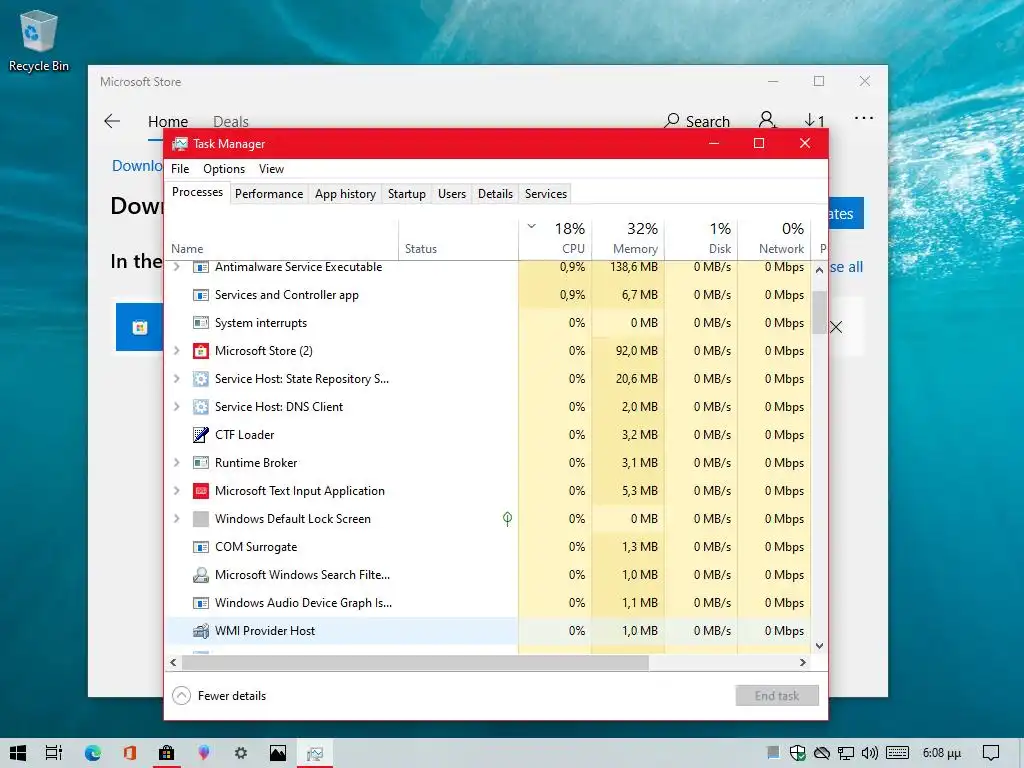Image resolution: width=1024 pixels, height=768 pixels.
Task: Click the horizontal scrollbar right arrow
Action: pos(803,663)
